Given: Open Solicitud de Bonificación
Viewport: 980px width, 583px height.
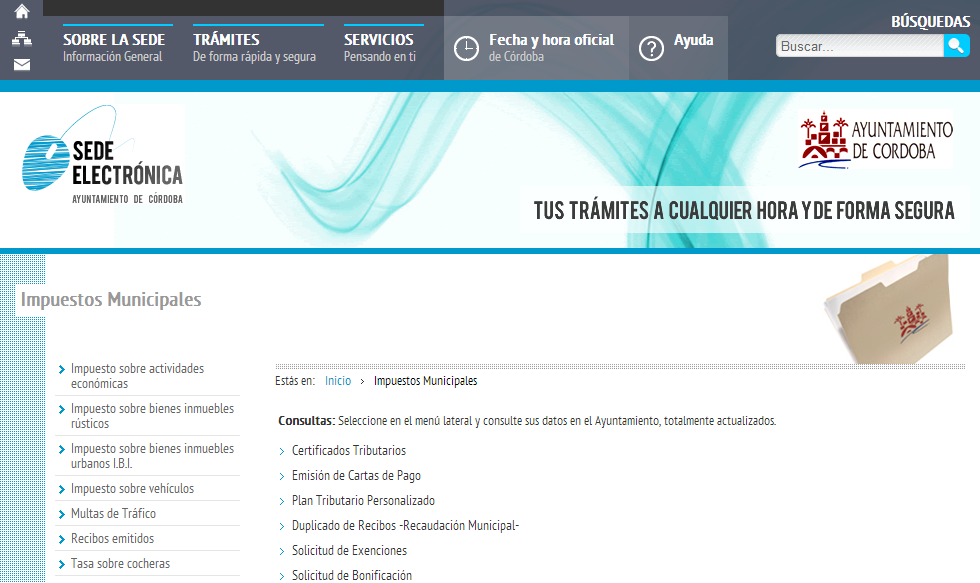Looking at the screenshot, I should [352, 575].
